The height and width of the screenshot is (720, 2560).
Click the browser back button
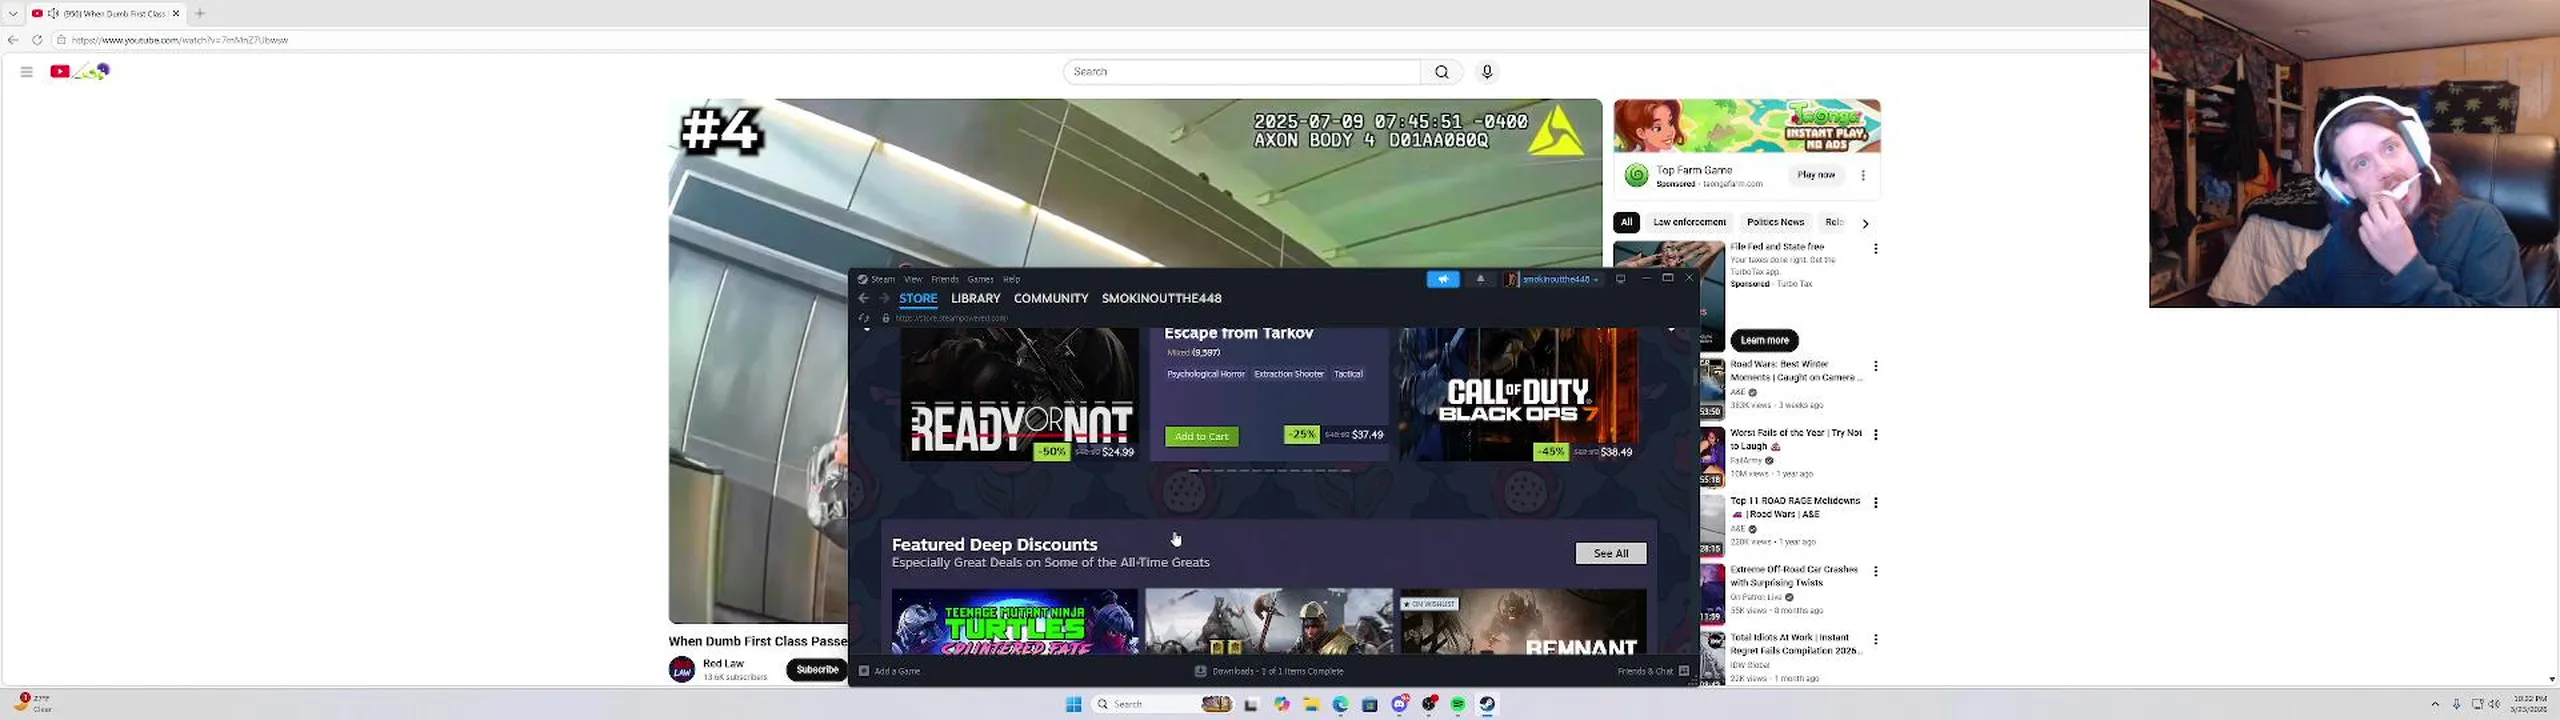[x=13, y=40]
